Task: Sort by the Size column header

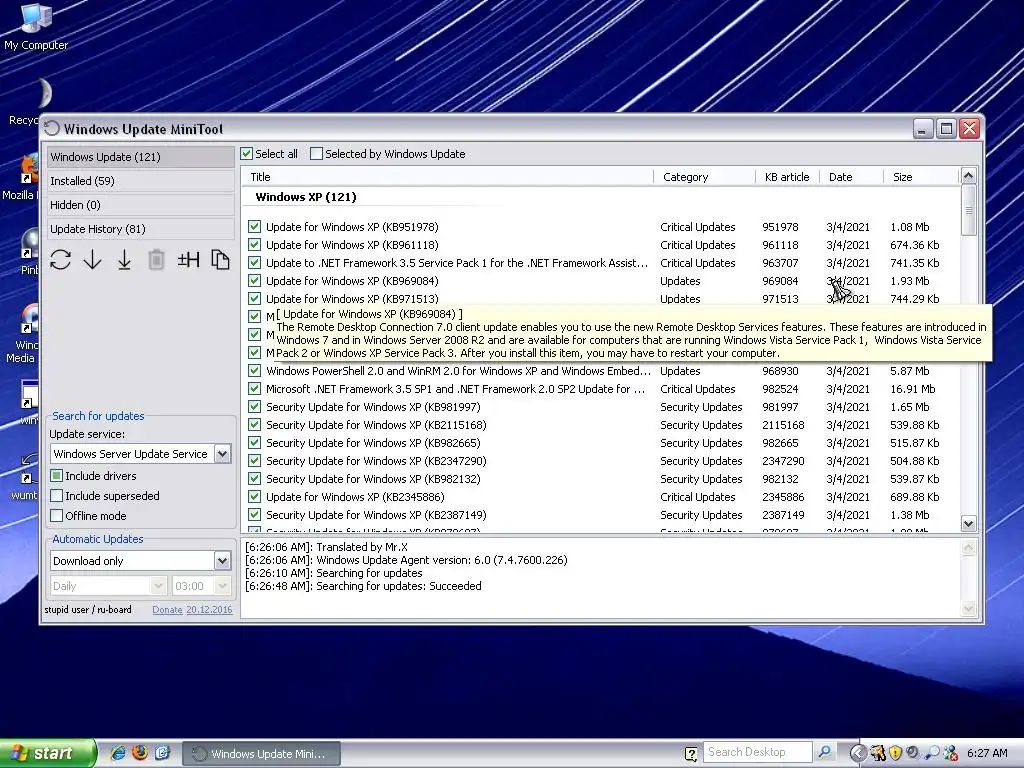Action: [x=921, y=176]
